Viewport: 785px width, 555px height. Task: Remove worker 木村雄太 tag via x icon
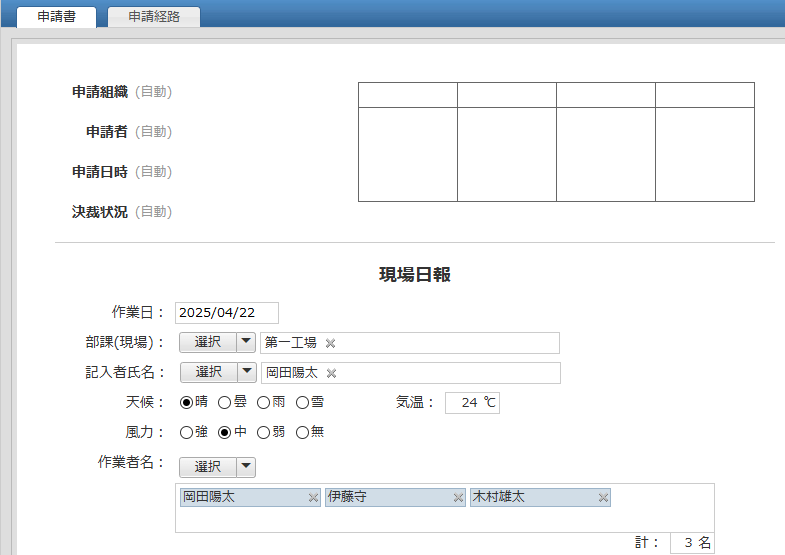[603, 497]
